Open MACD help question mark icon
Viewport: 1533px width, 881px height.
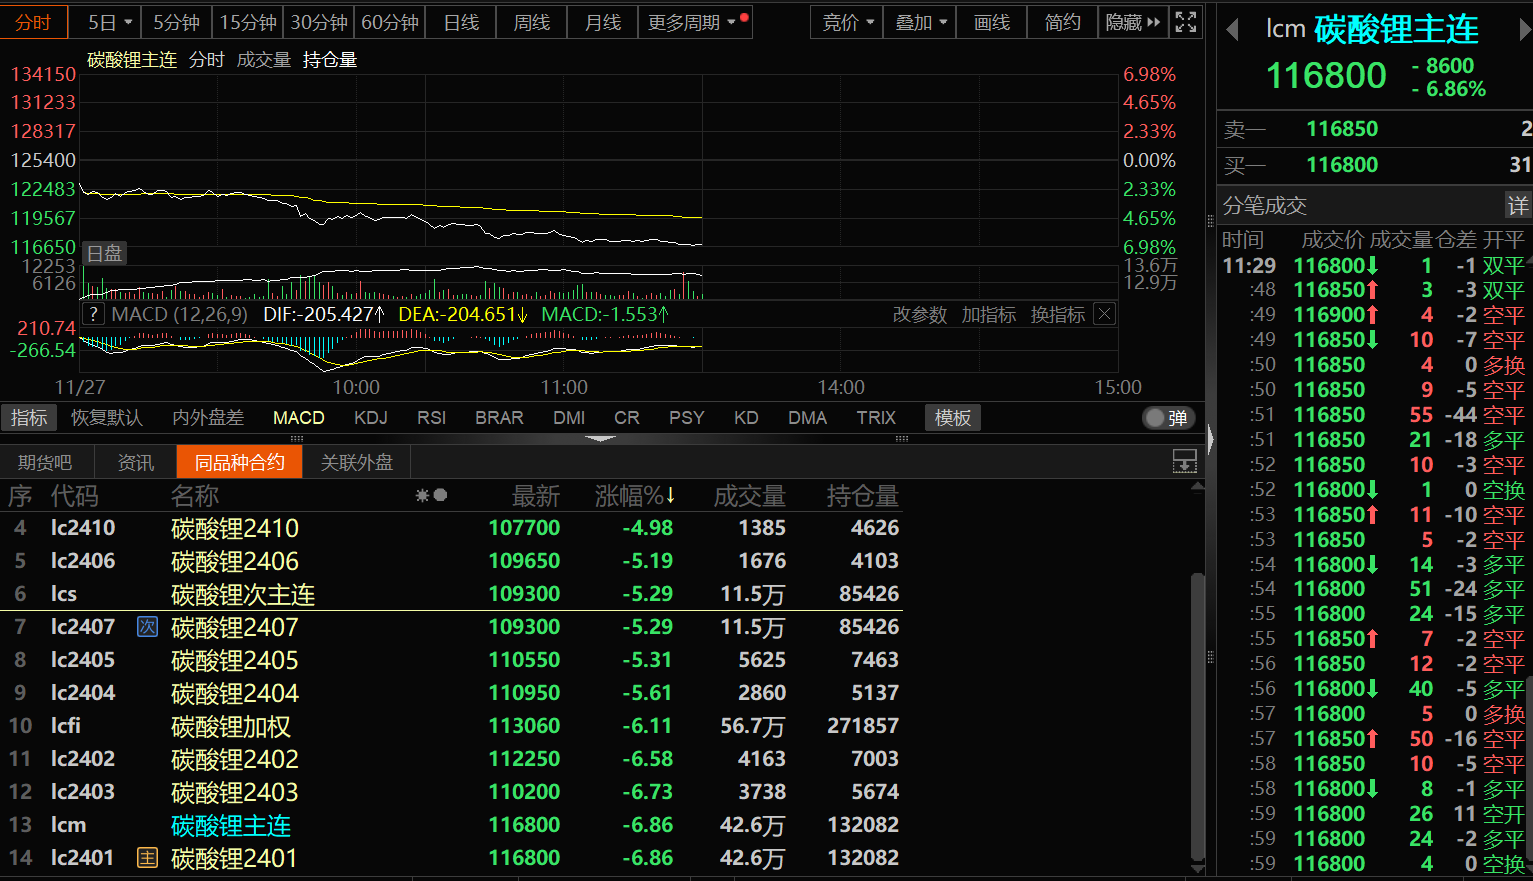[x=93, y=314]
